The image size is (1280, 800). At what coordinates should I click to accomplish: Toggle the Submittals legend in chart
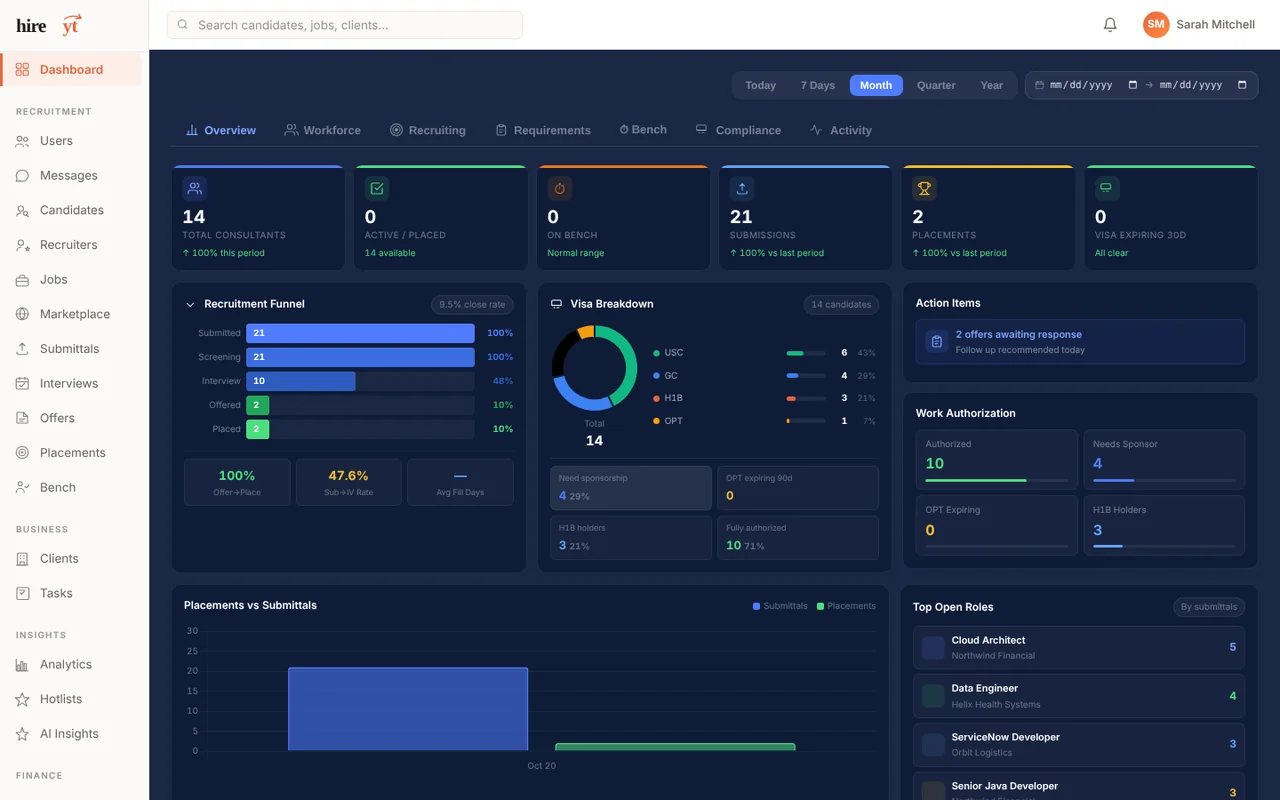[780, 606]
